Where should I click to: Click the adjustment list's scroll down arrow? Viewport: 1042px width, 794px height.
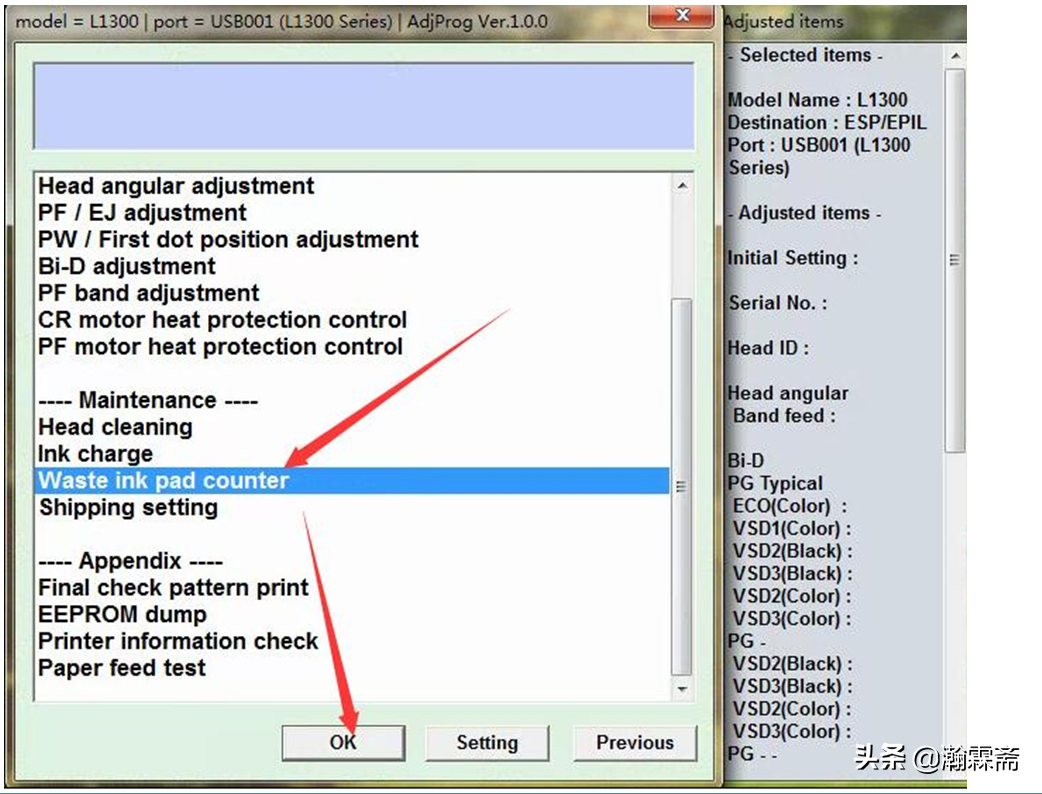[682, 689]
